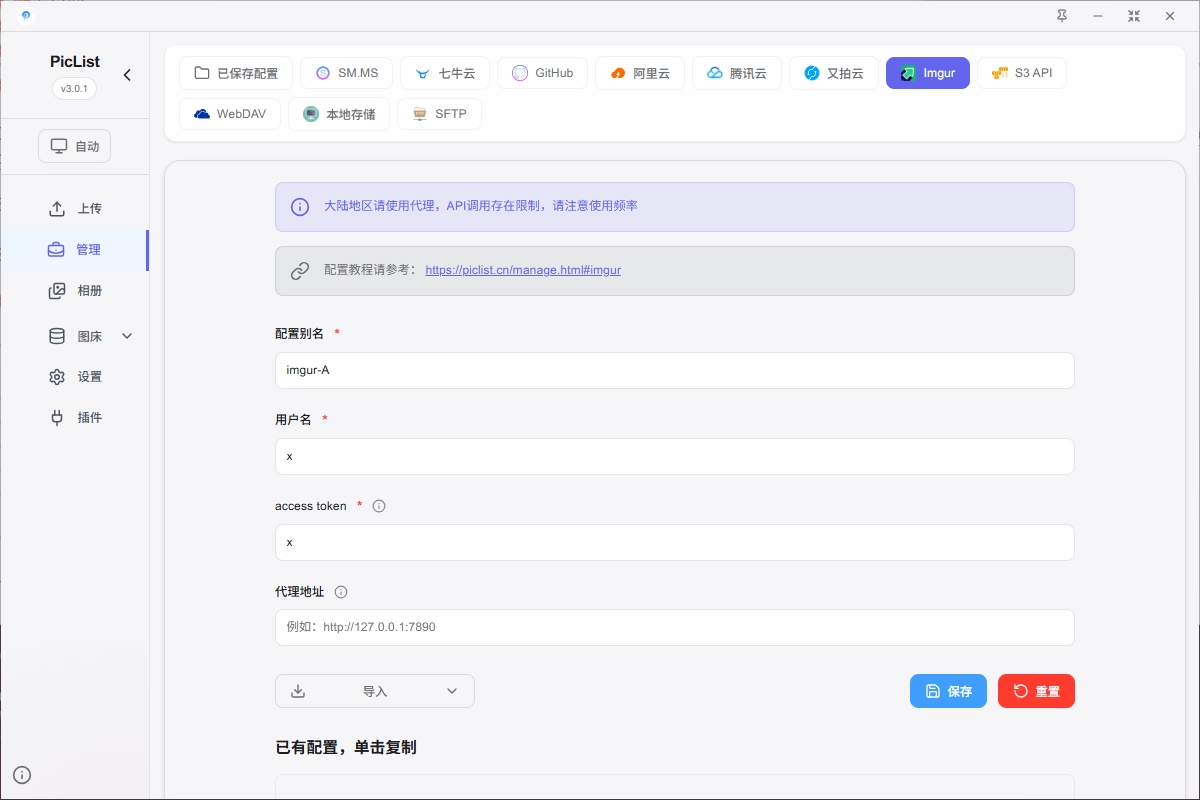Screen dimensions: 1200x800
Task: Click the PicList app logo icon
Action: point(25,16)
